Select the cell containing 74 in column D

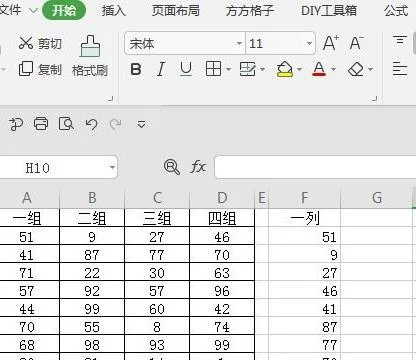[x=222, y=326]
